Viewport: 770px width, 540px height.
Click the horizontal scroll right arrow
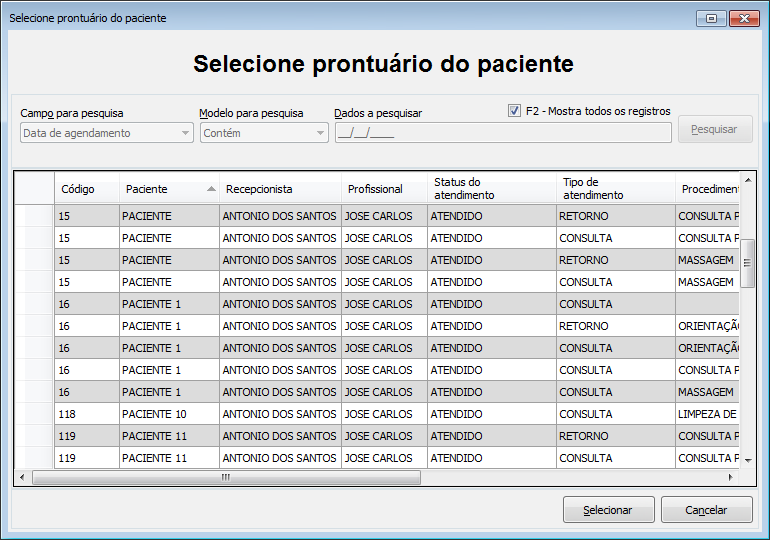pyautogui.click(x=731, y=477)
